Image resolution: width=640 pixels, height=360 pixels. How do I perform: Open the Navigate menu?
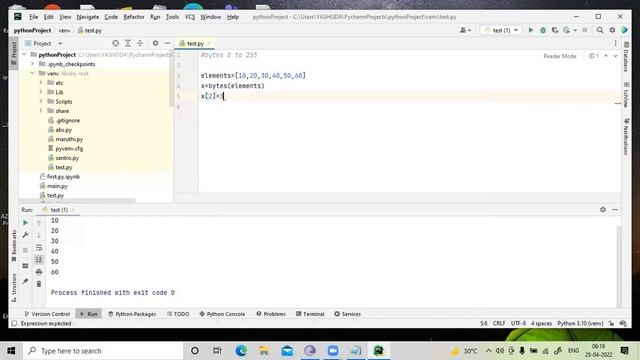(88, 17)
